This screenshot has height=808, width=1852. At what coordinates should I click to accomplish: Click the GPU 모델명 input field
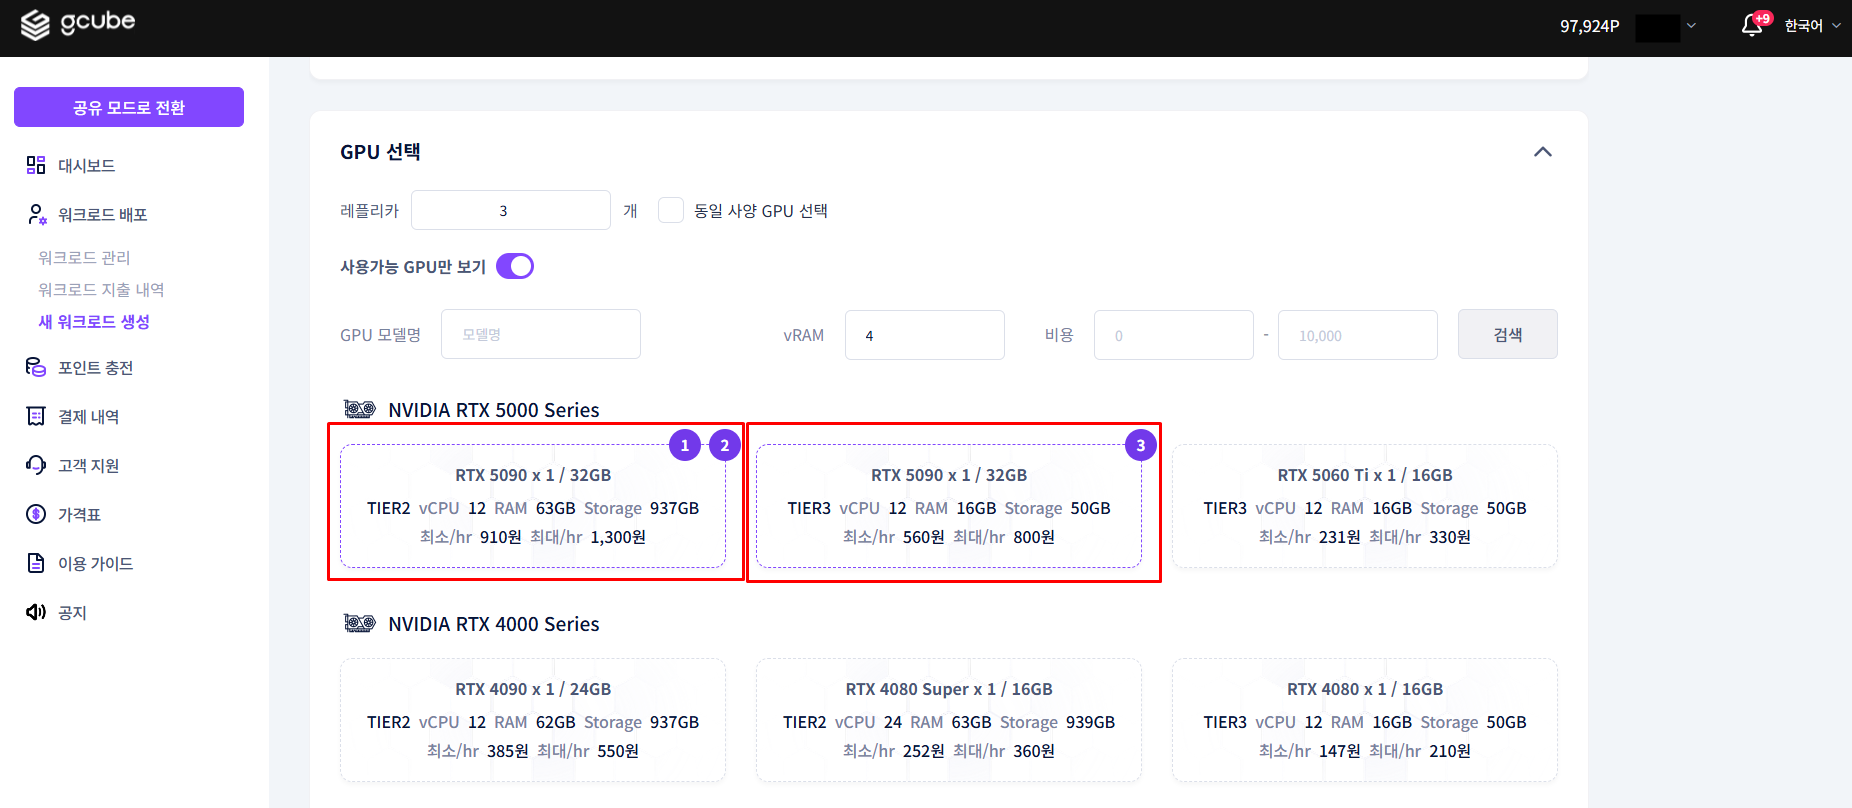tap(541, 334)
